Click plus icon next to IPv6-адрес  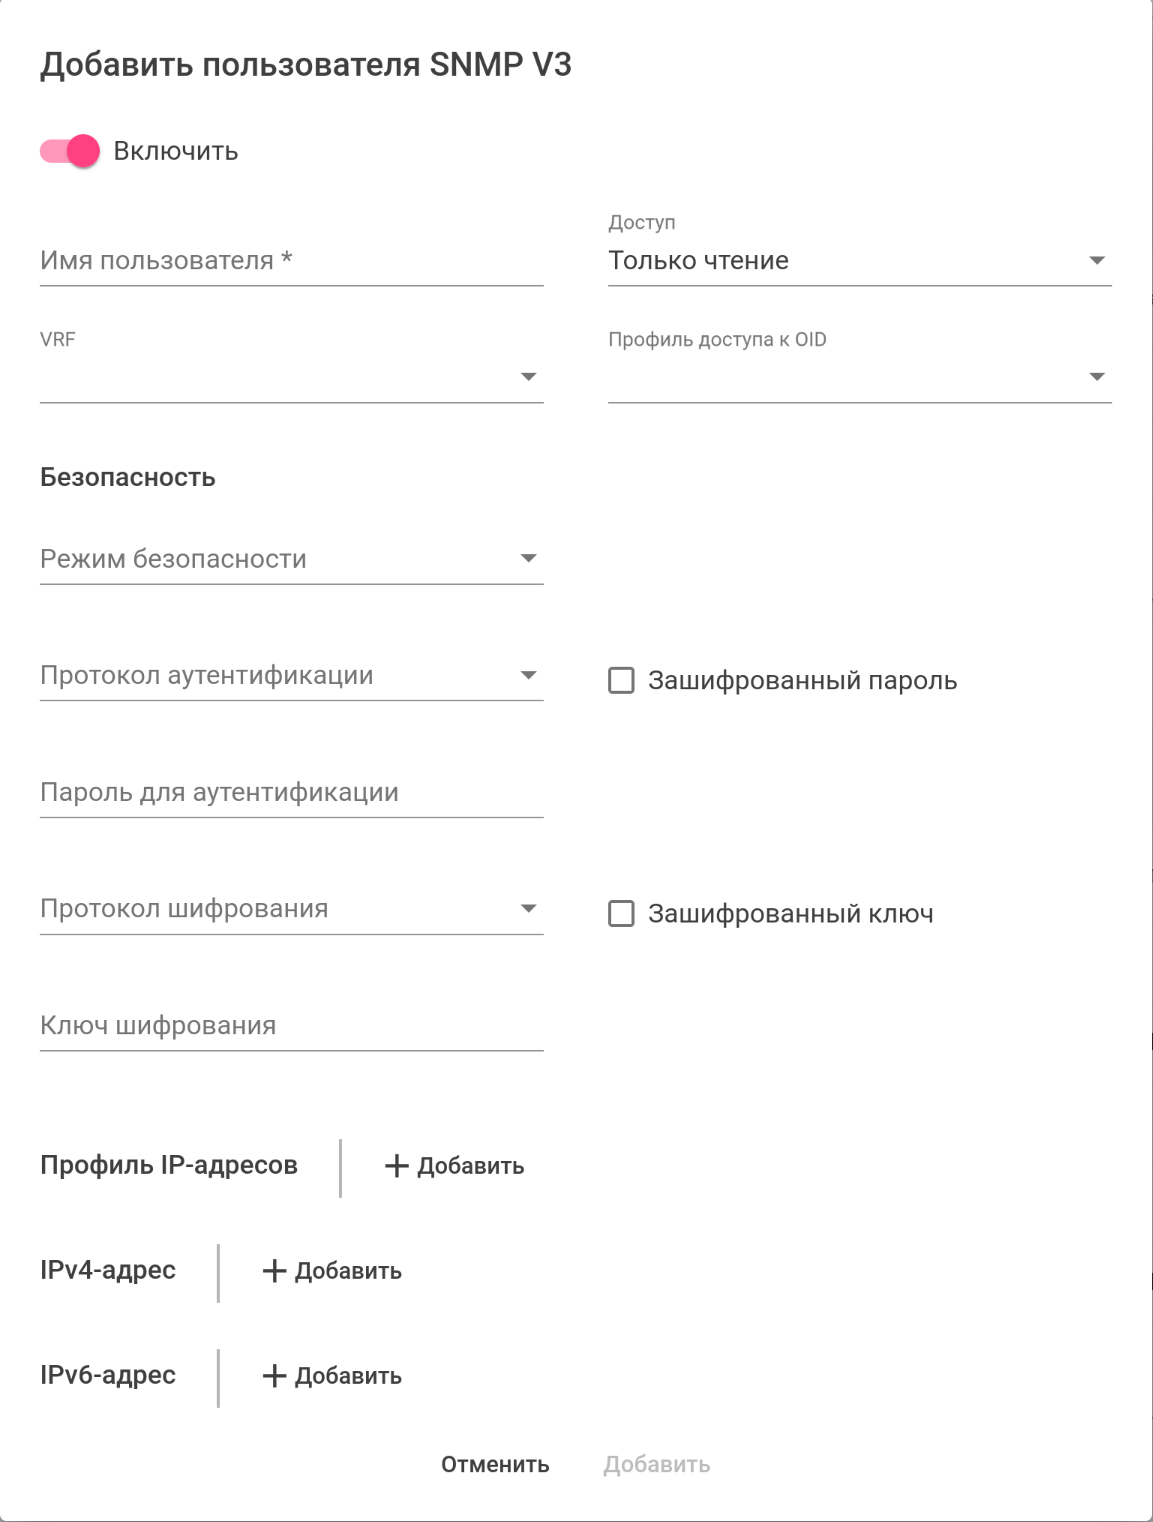click(x=274, y=1376)
